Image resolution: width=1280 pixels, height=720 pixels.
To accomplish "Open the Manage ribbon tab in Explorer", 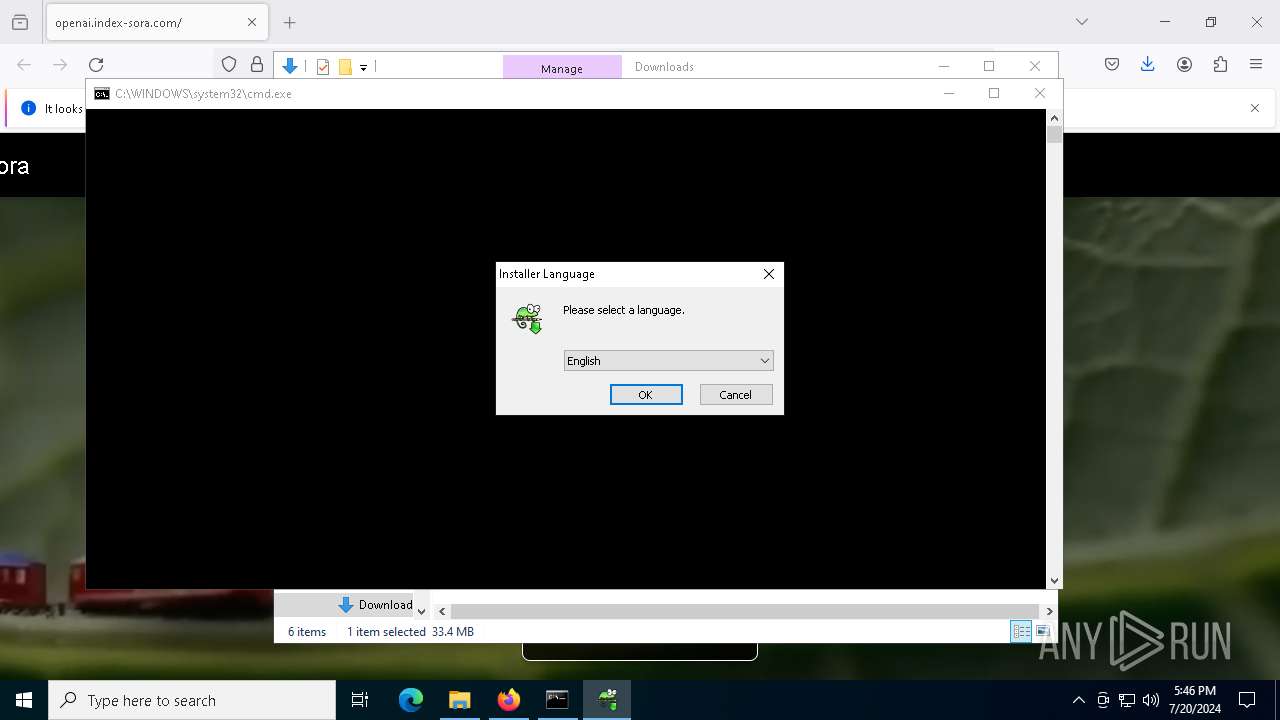I will tap(562, 67).
